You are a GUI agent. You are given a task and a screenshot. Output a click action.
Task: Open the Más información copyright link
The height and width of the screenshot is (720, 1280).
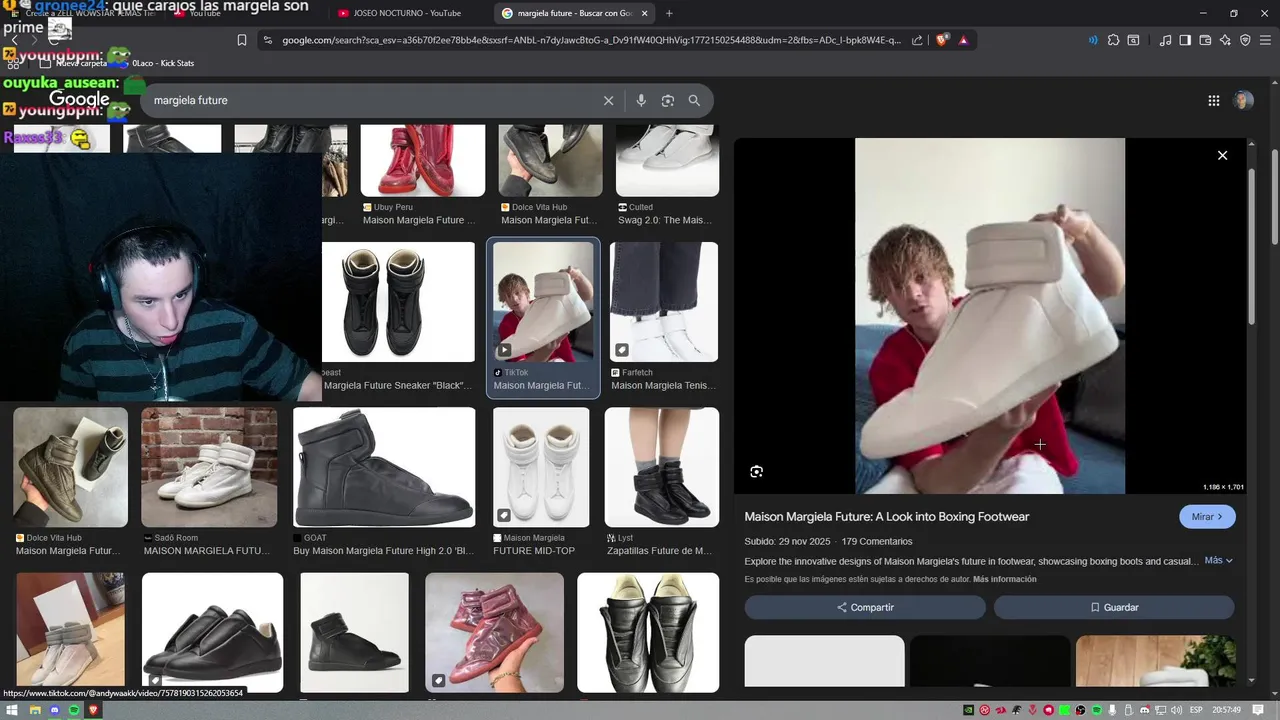(1004, 579)
